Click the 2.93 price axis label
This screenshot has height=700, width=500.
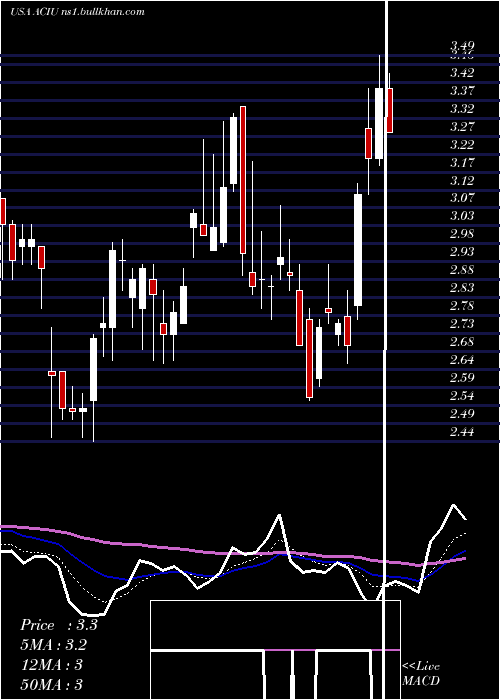tap(462, 252)
